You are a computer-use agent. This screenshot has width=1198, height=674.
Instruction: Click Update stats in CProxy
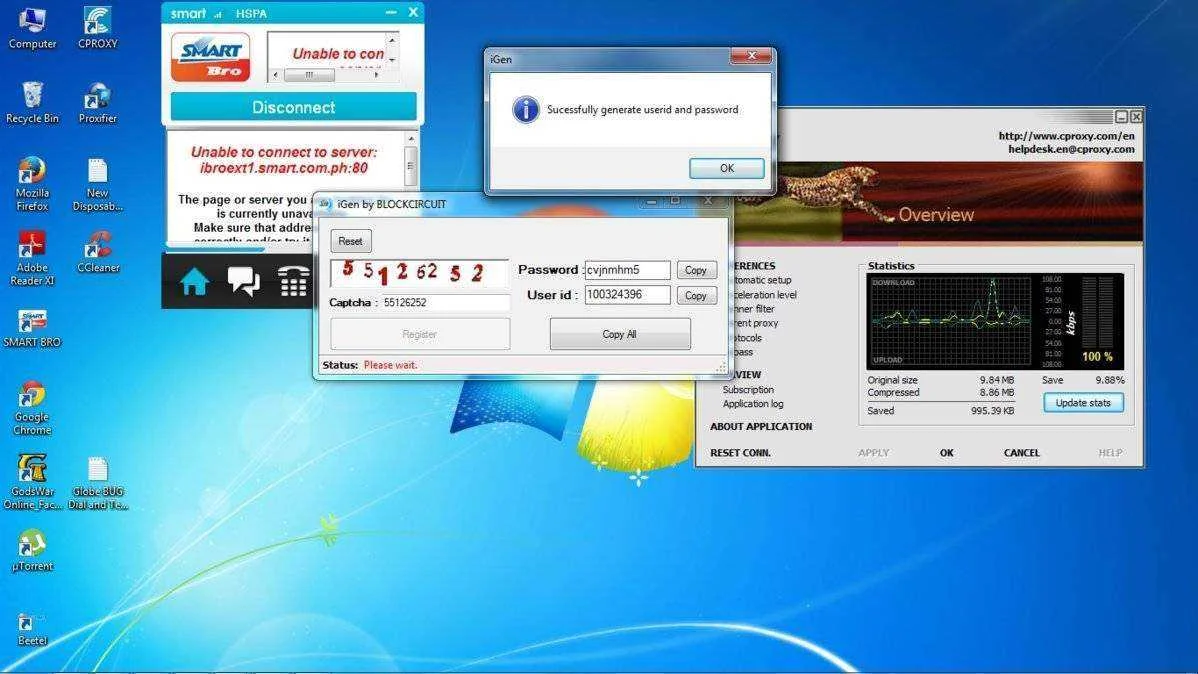pos(1083,403)
